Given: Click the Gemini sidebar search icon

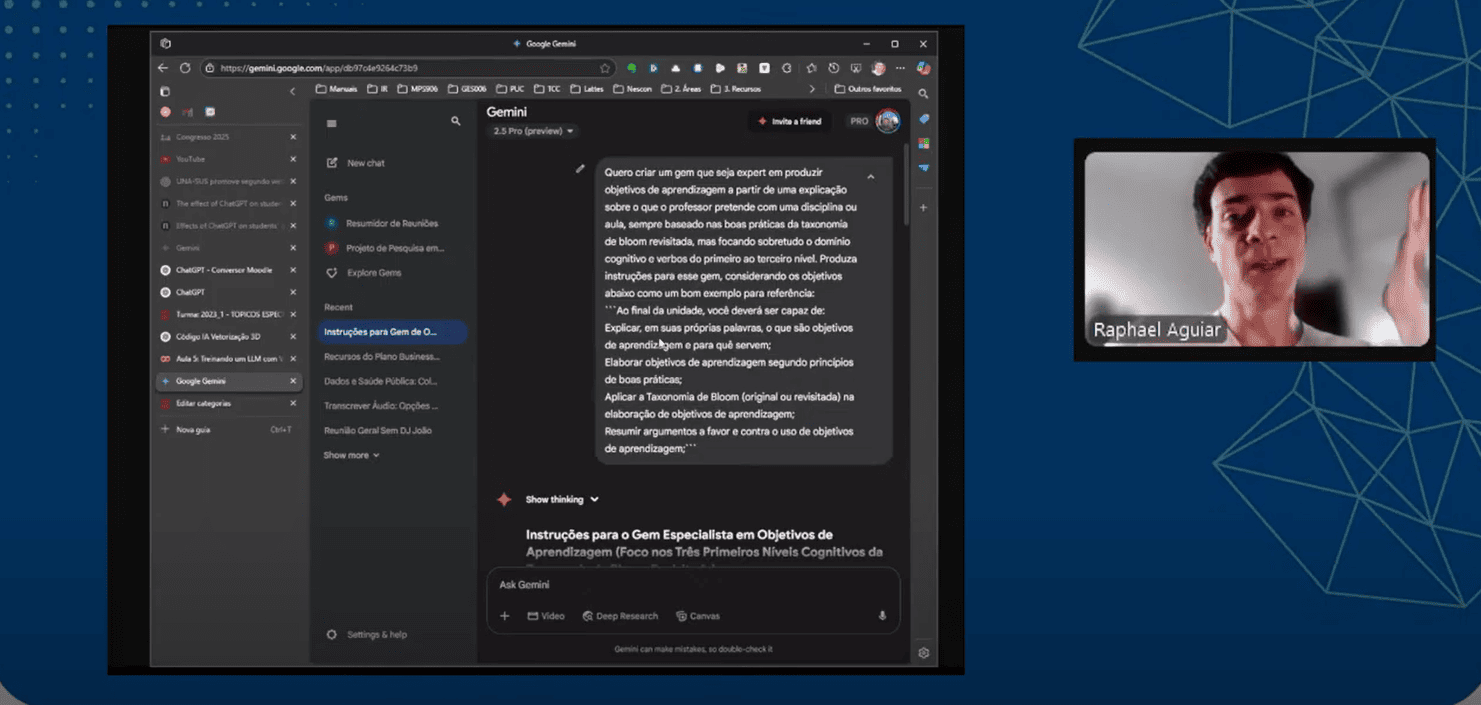Looking at the screenshot, I should point(456,121).
